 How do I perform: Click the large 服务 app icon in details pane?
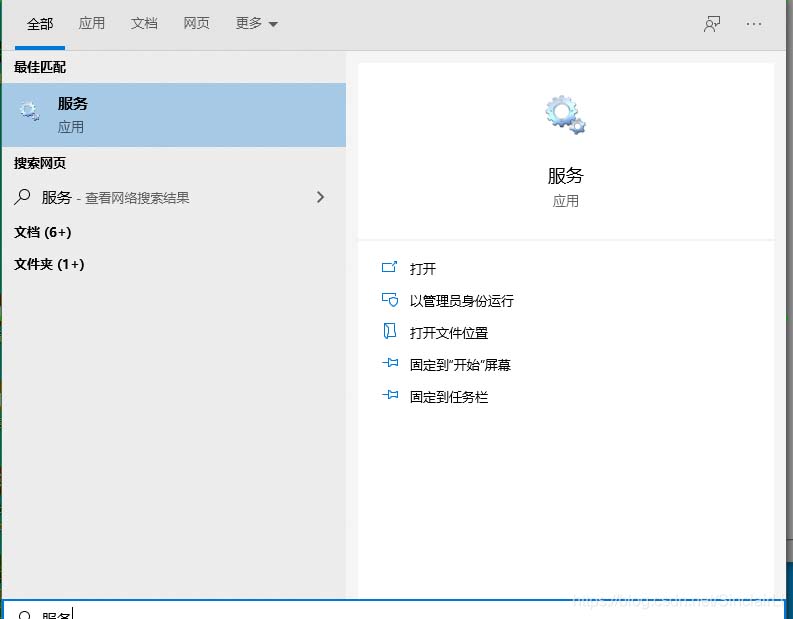pyautogui.click(x=565, y=115)
